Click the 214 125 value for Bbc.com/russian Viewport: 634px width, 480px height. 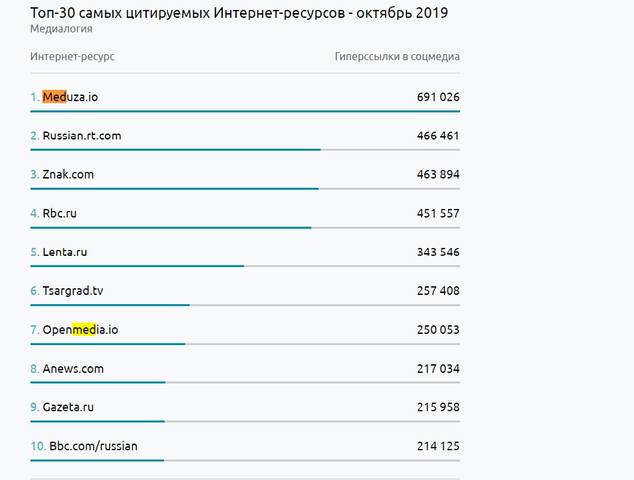pos(438,446)
